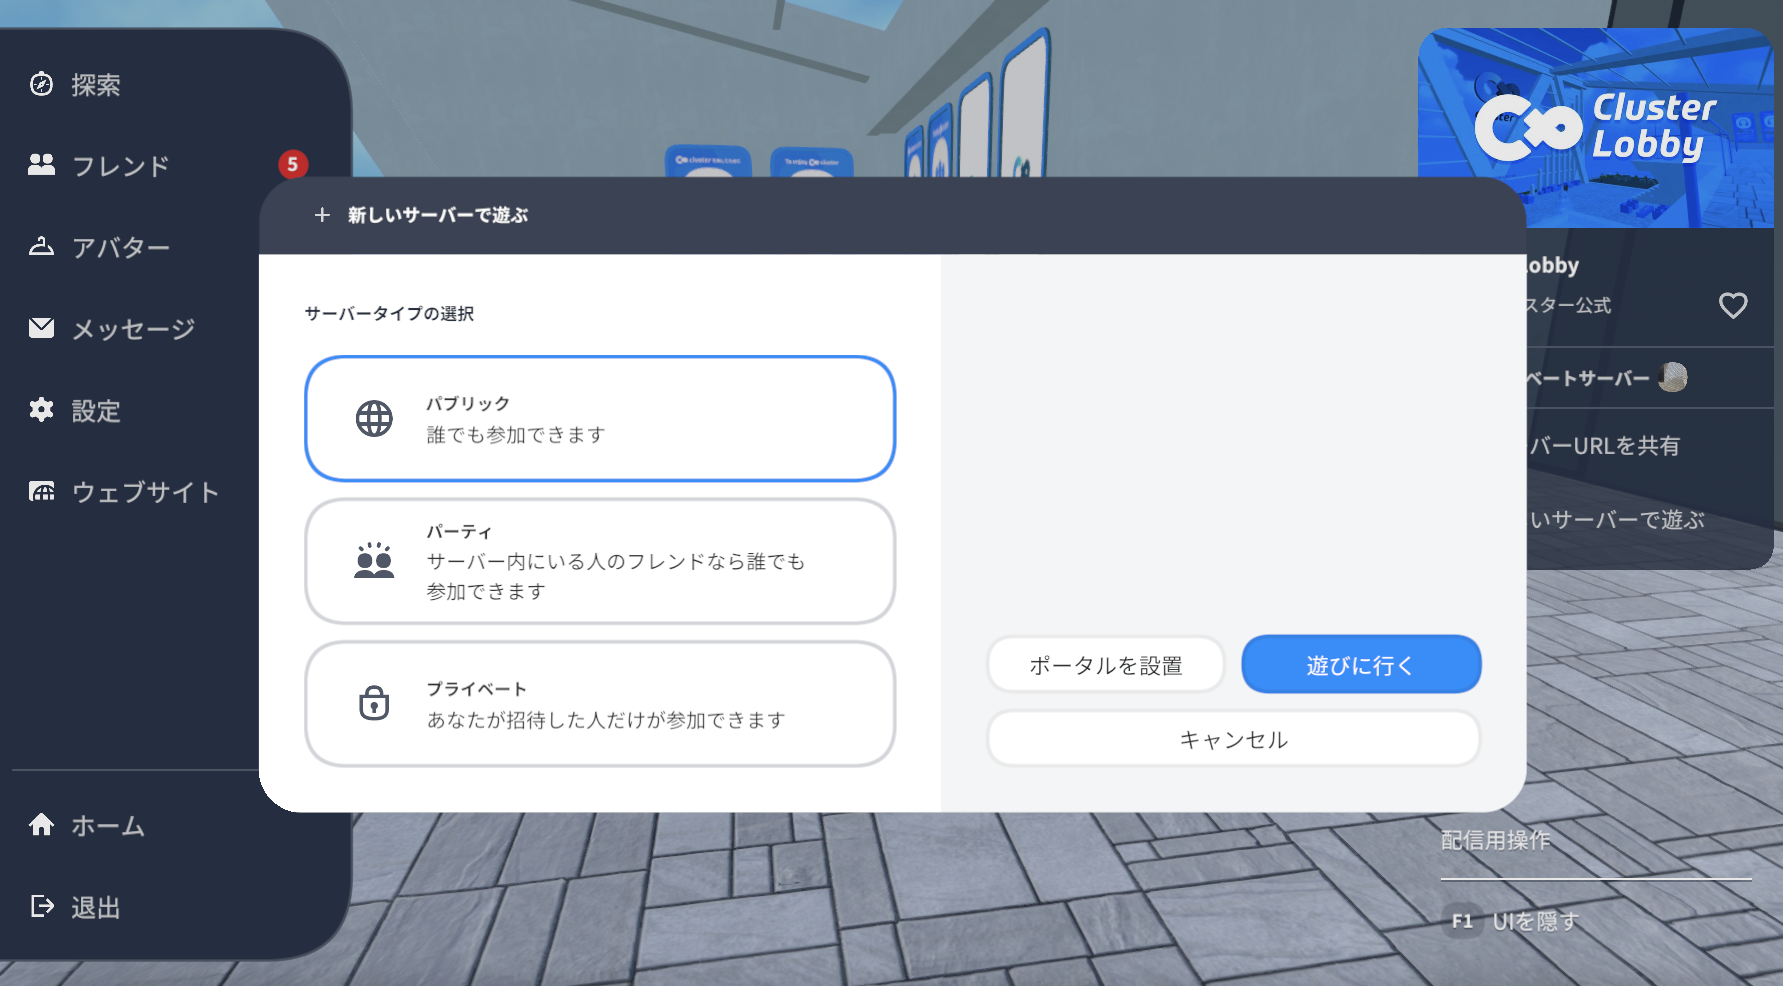Open the Cluster Lobby thumbnail

click(1596, 128)
